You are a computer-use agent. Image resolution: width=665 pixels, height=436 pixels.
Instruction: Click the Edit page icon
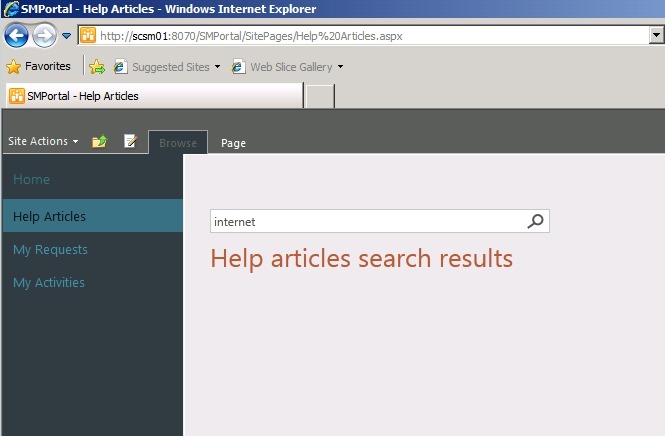tap(130, 142)
